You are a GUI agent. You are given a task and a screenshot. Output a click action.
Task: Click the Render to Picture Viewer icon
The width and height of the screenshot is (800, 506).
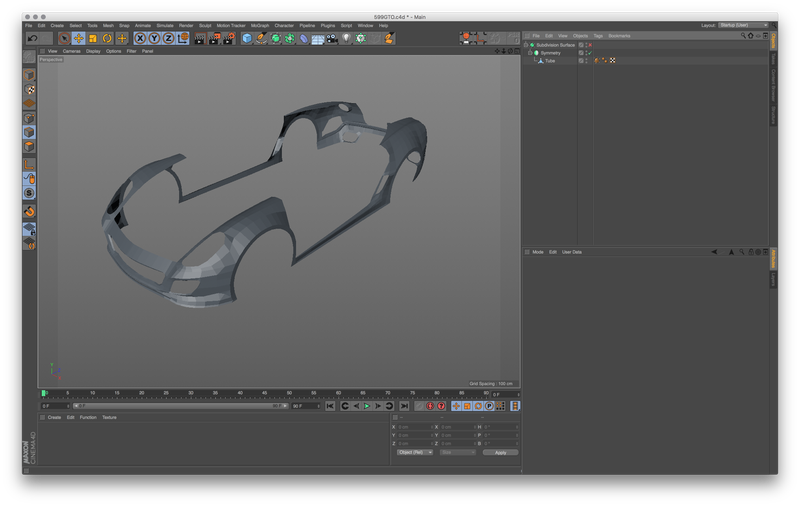coord(214,38)
